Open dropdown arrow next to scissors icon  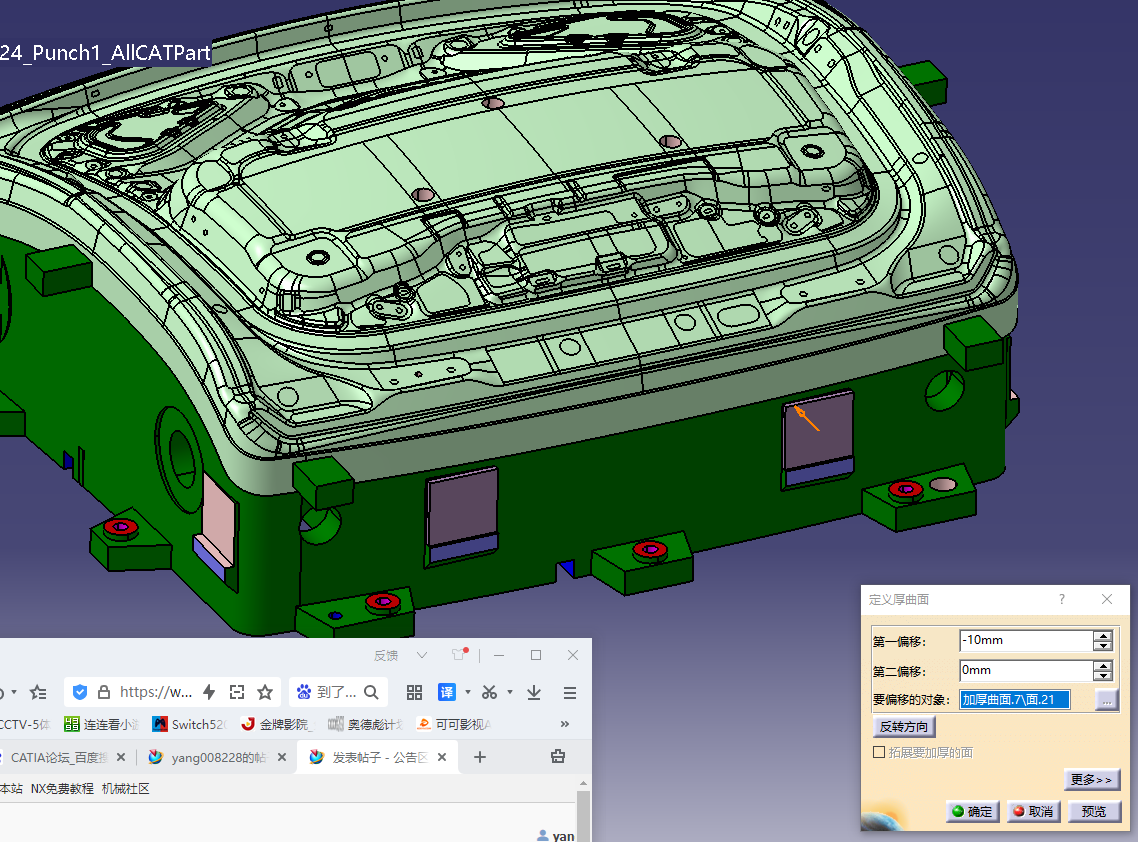pyautogui.click(x=509, y=692)
